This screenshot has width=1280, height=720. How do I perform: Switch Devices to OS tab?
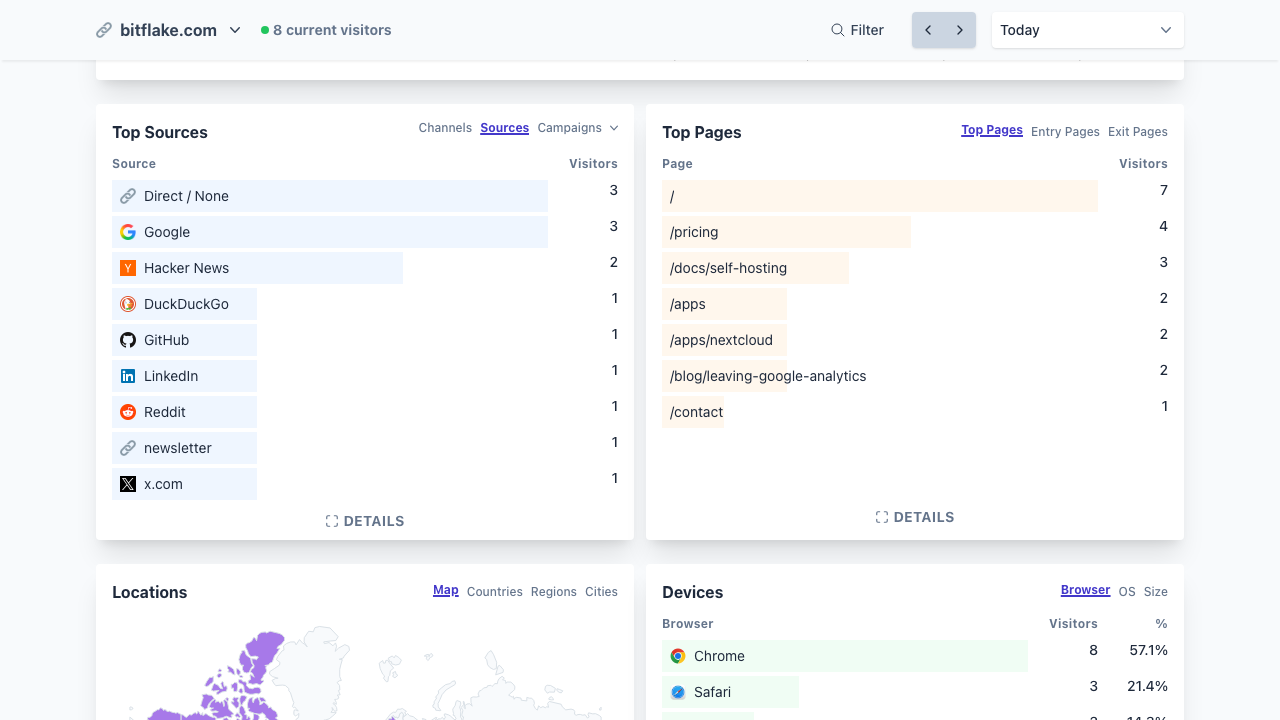[x=1127, y=592]
